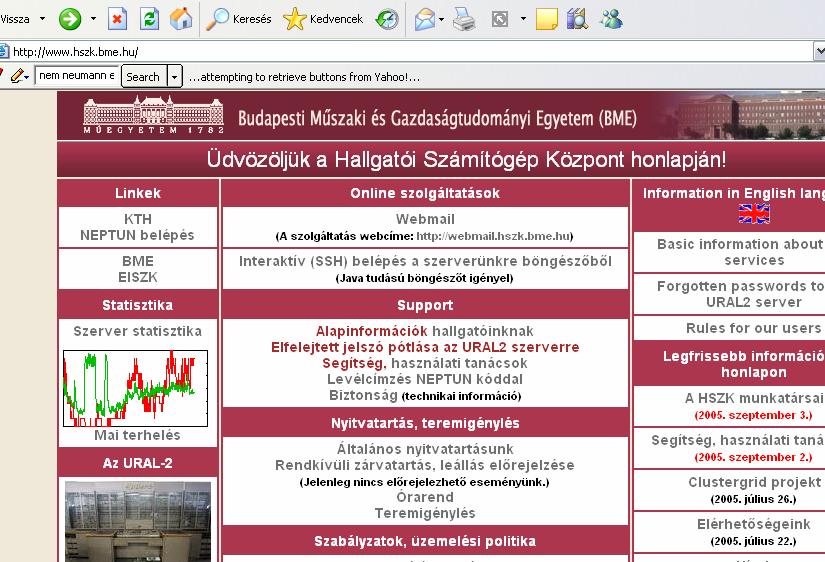Open Általános nyitvatartásunk link
The width and height of the screenshot is (825, 562).
click(425, 449)
